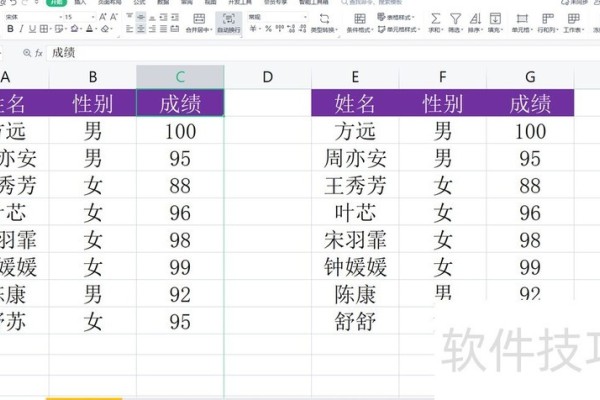Click the increase indent icon

175,17
